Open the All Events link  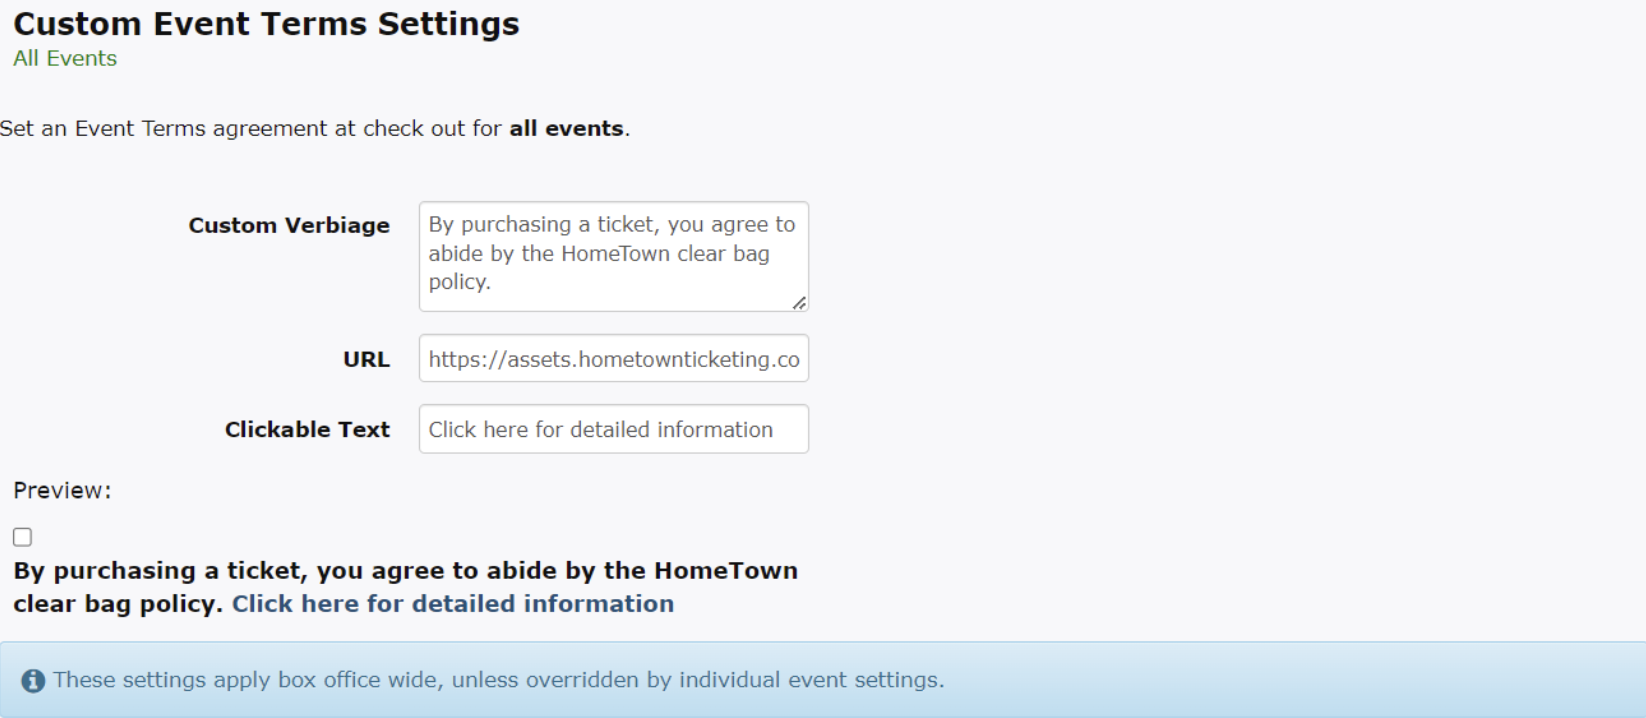(x=65, y=59)
